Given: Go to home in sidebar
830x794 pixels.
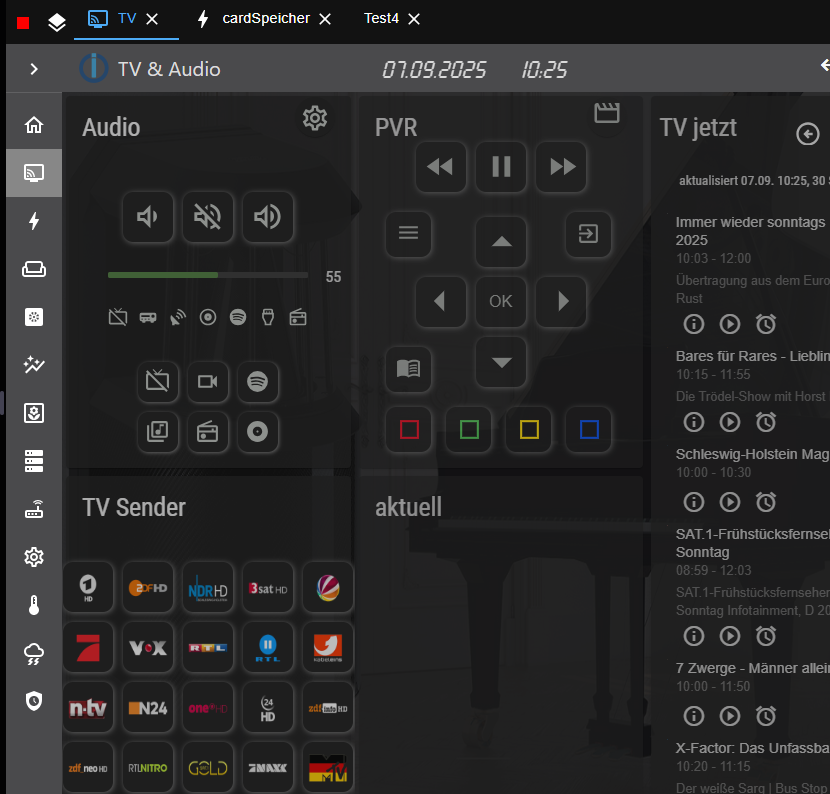Looking at the screenshot, I should pos(34,125).
